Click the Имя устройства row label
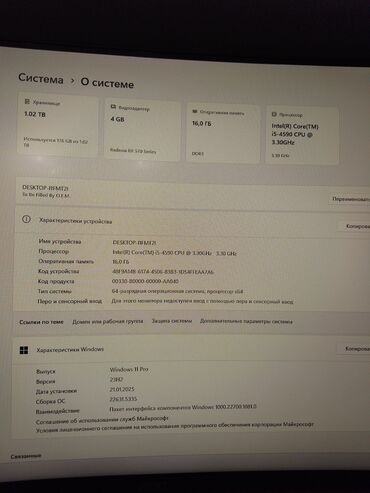Viewport: 370px width, 493px height. click(x=60, y=241)
